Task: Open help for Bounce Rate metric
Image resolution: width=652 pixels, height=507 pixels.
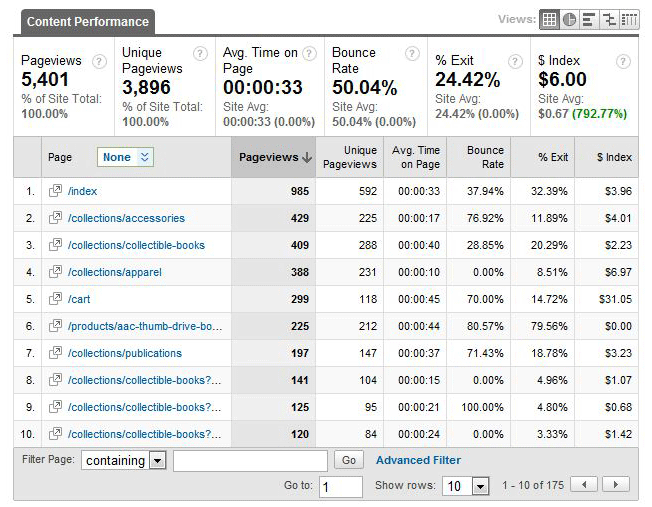Action: tap(412, 54)
